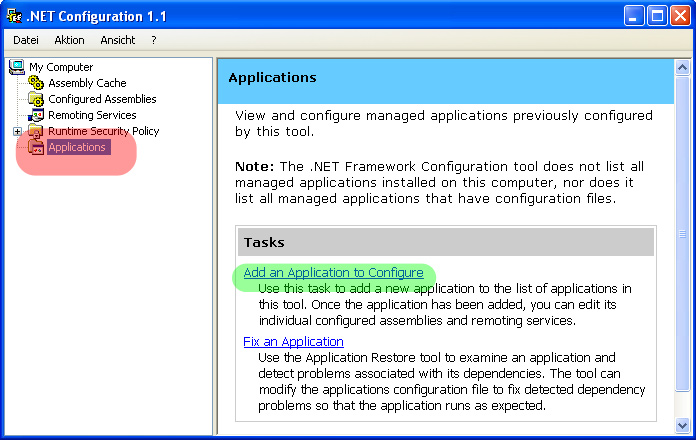696x440 pixels.
Task: Click the Assembly Cache gears icon
Action: point(36,83)
